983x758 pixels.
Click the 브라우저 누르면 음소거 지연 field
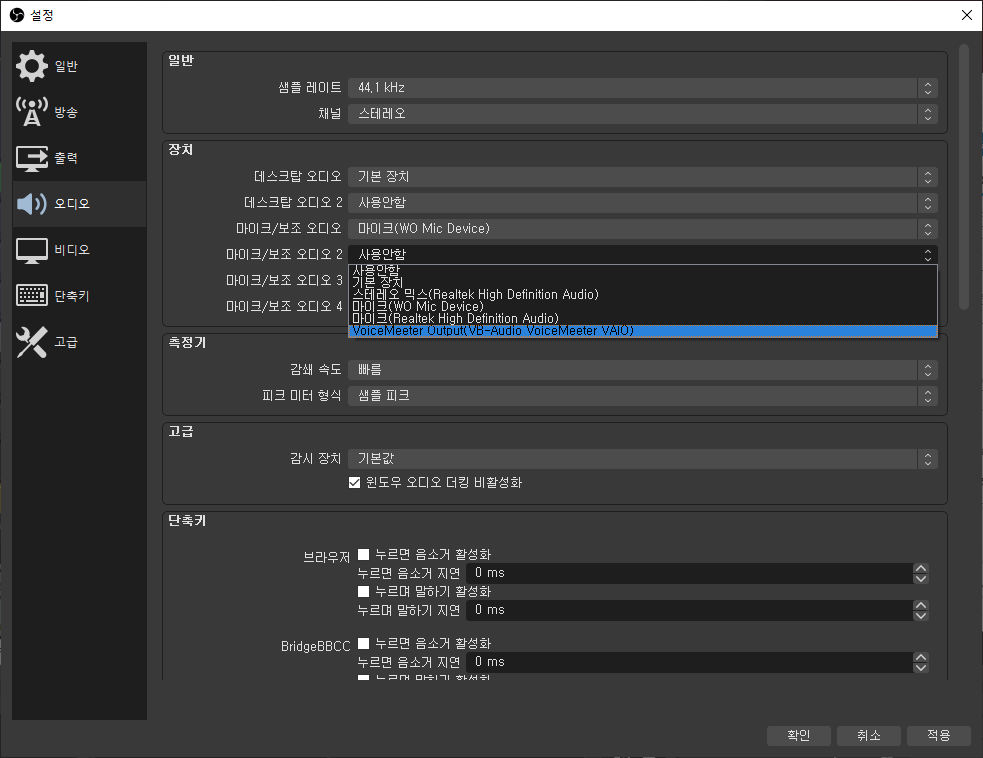click(690, 573)
